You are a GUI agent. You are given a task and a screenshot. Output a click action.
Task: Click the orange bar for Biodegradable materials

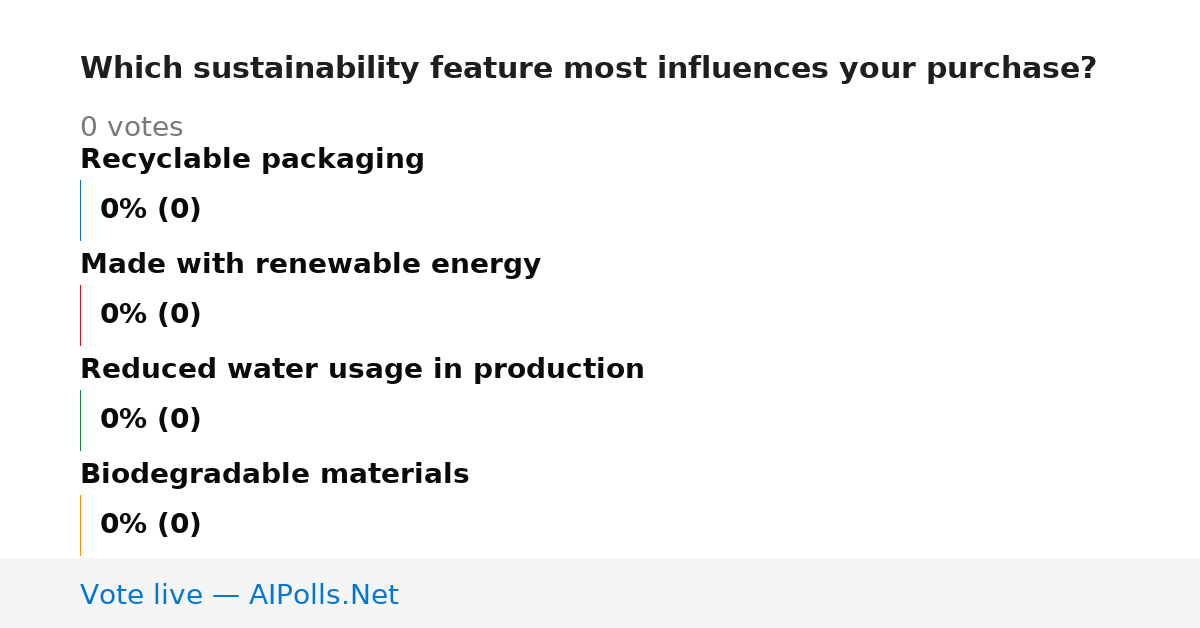(80, 525)
